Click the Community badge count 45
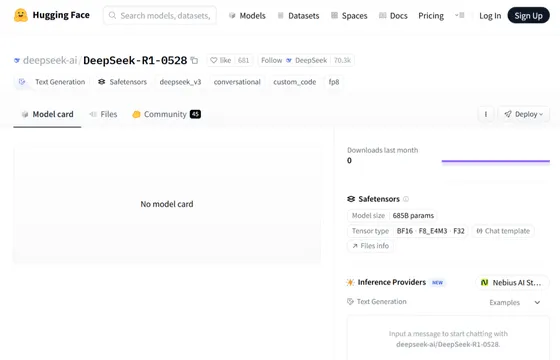This screenshot has height=360, width=560. (x=195, y=114)
